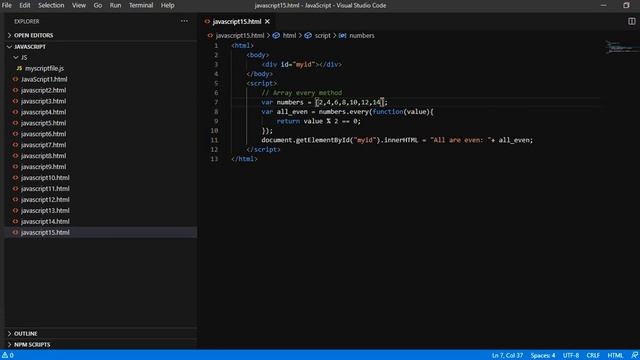Click the 'return' keyword on line 9
640x360 pixels.
coord(288,121)
